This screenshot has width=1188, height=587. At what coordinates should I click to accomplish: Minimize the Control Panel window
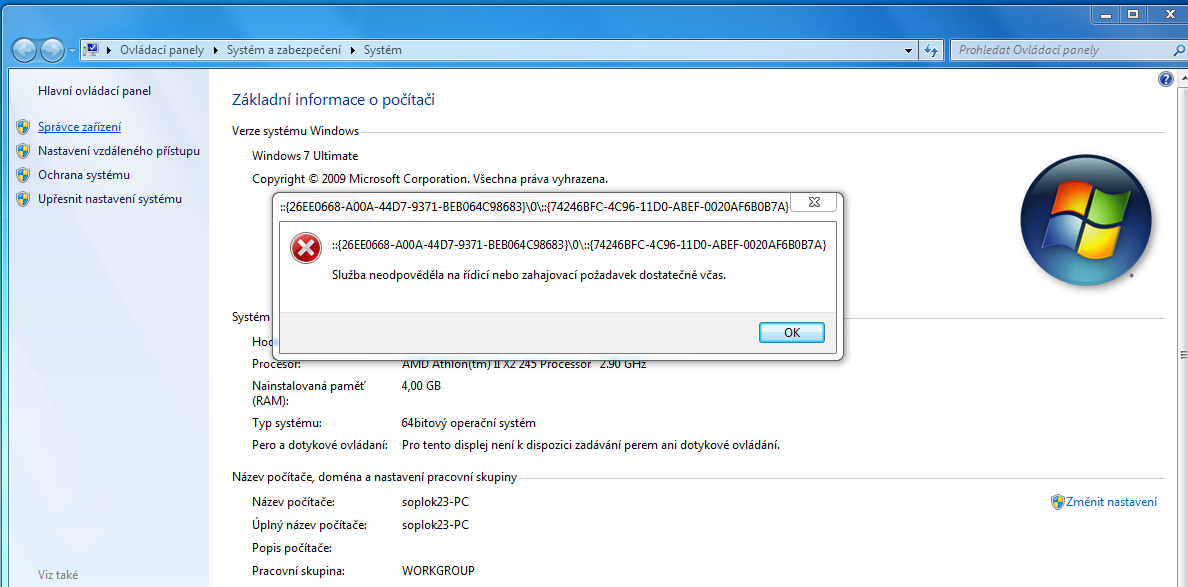click(x=1105, y=14)
